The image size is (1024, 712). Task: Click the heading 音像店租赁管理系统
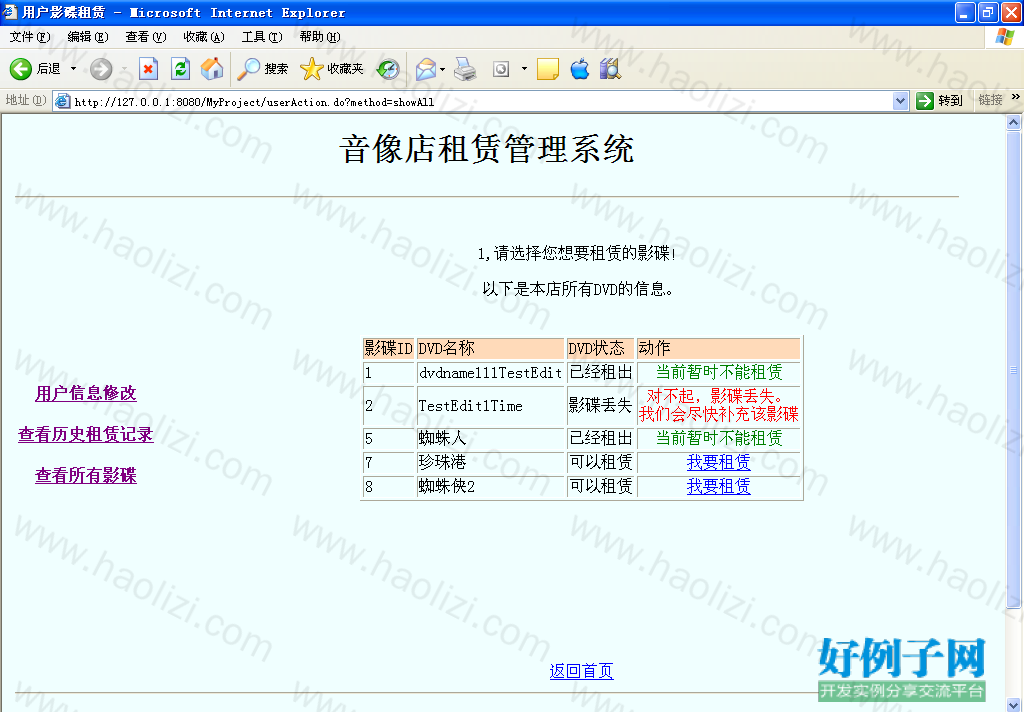click(487, 149)
